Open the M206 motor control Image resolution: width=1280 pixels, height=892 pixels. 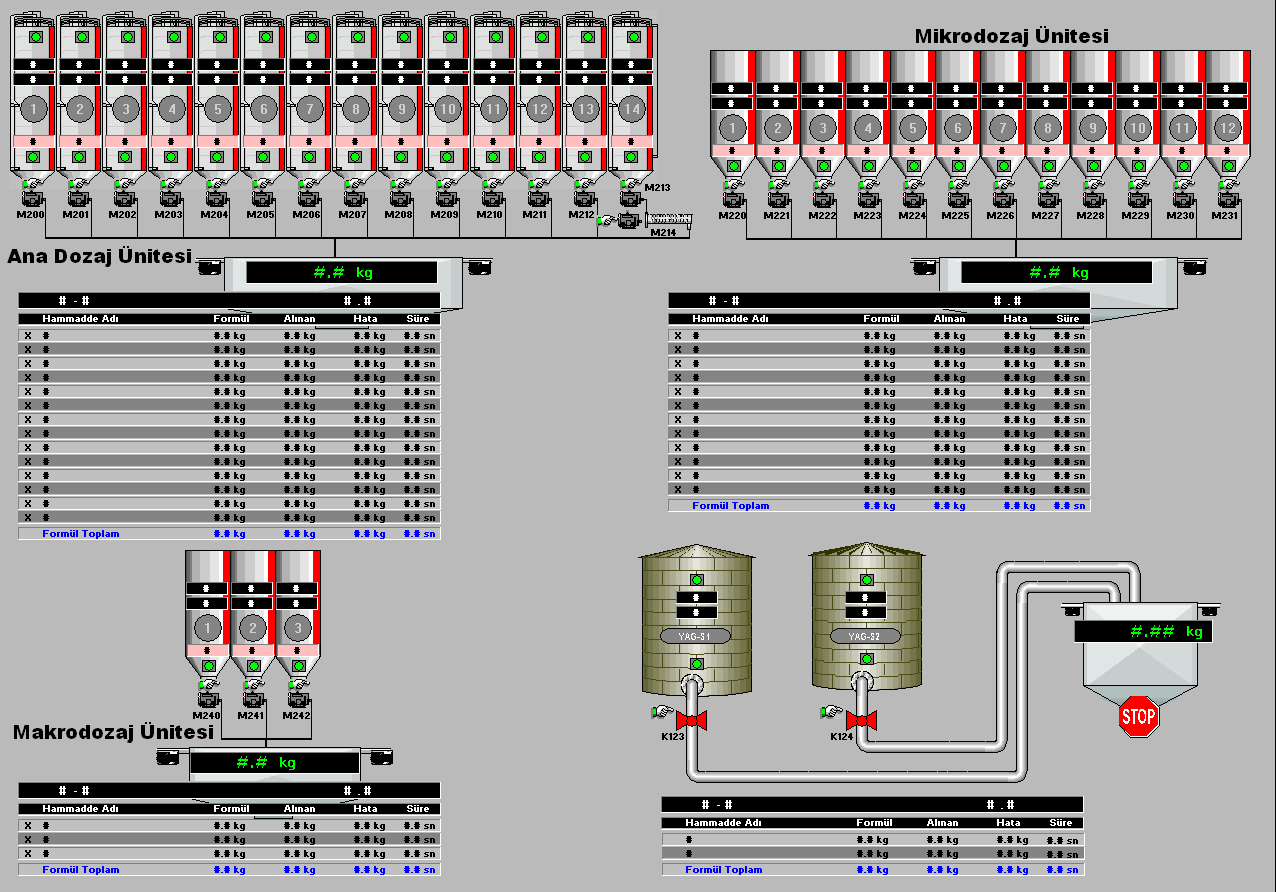coord(310,197)
